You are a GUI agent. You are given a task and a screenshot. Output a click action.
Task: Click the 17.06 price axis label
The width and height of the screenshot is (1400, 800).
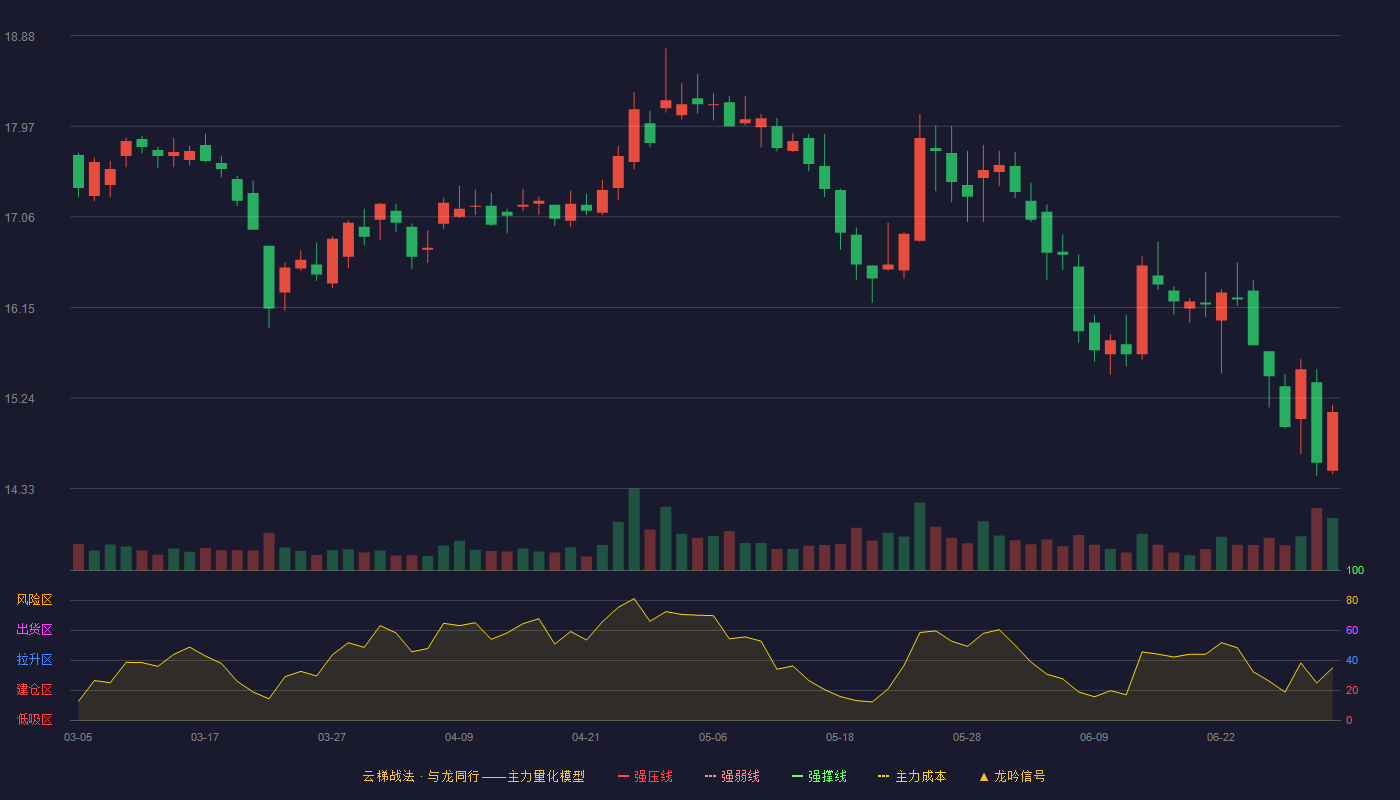(19, 218)
